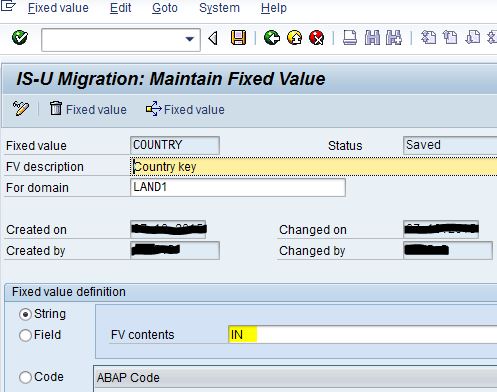Cancel with the red X icon

[x=317, y=38]
